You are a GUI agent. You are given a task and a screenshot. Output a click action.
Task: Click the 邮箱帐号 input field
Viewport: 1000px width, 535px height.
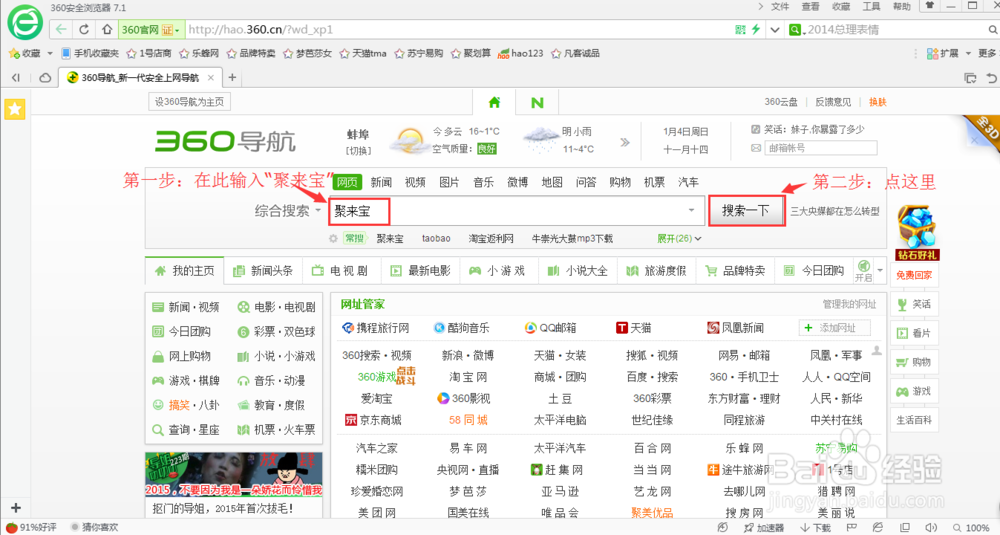pos(821,148)
